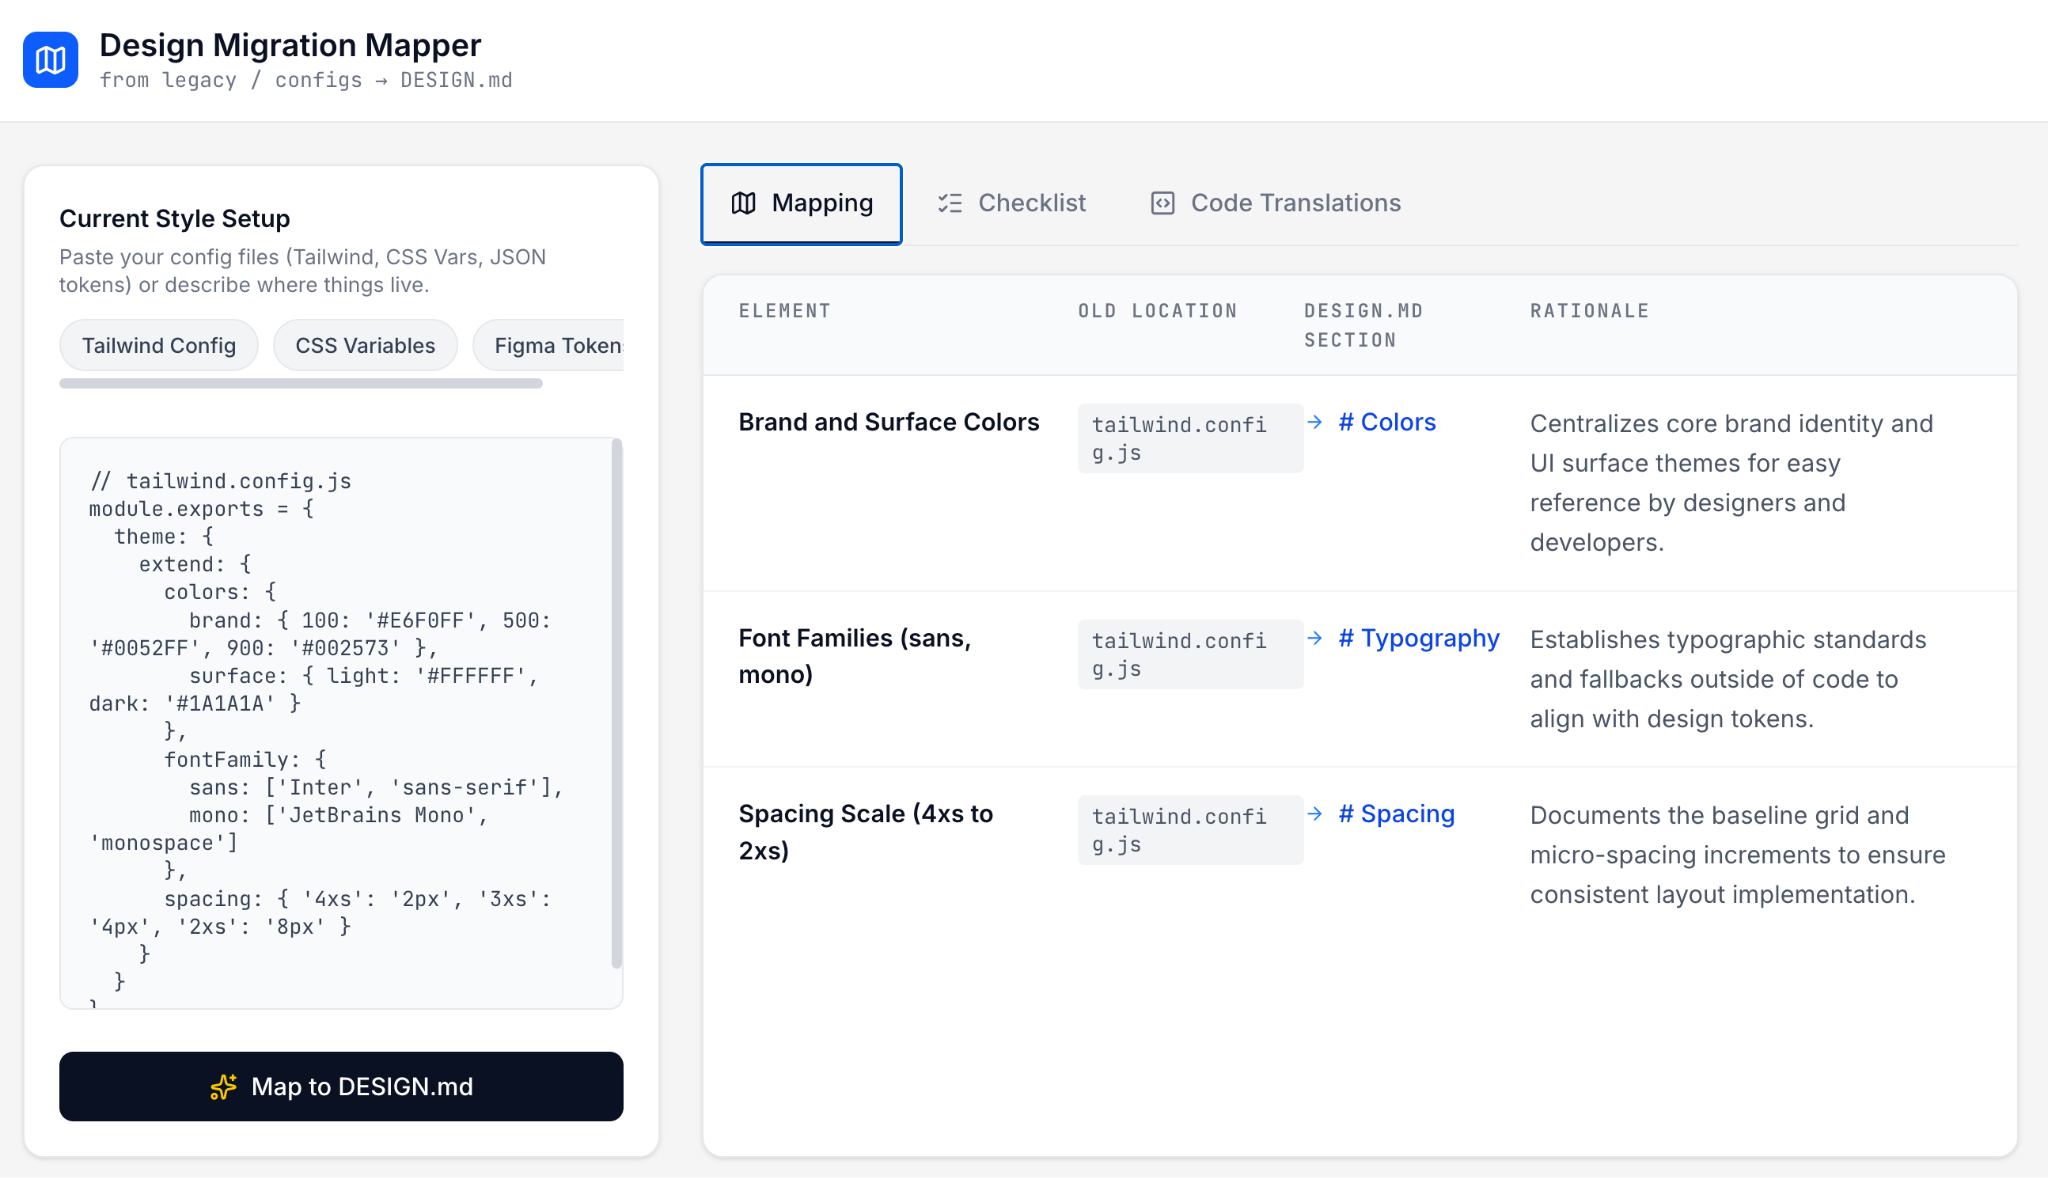2048x1178 pixels.
Task: Click the ELEMENT column header
Action: click(785, 311)
